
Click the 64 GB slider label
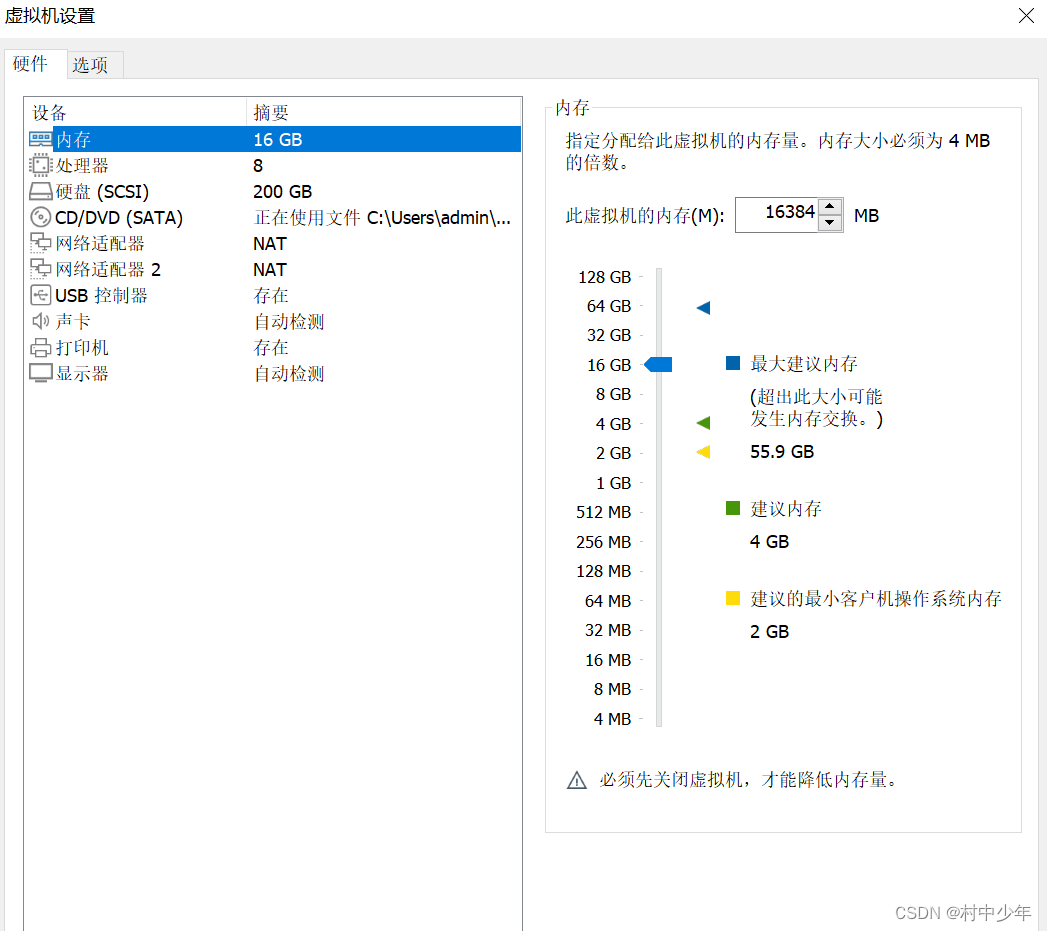(608, 306)
